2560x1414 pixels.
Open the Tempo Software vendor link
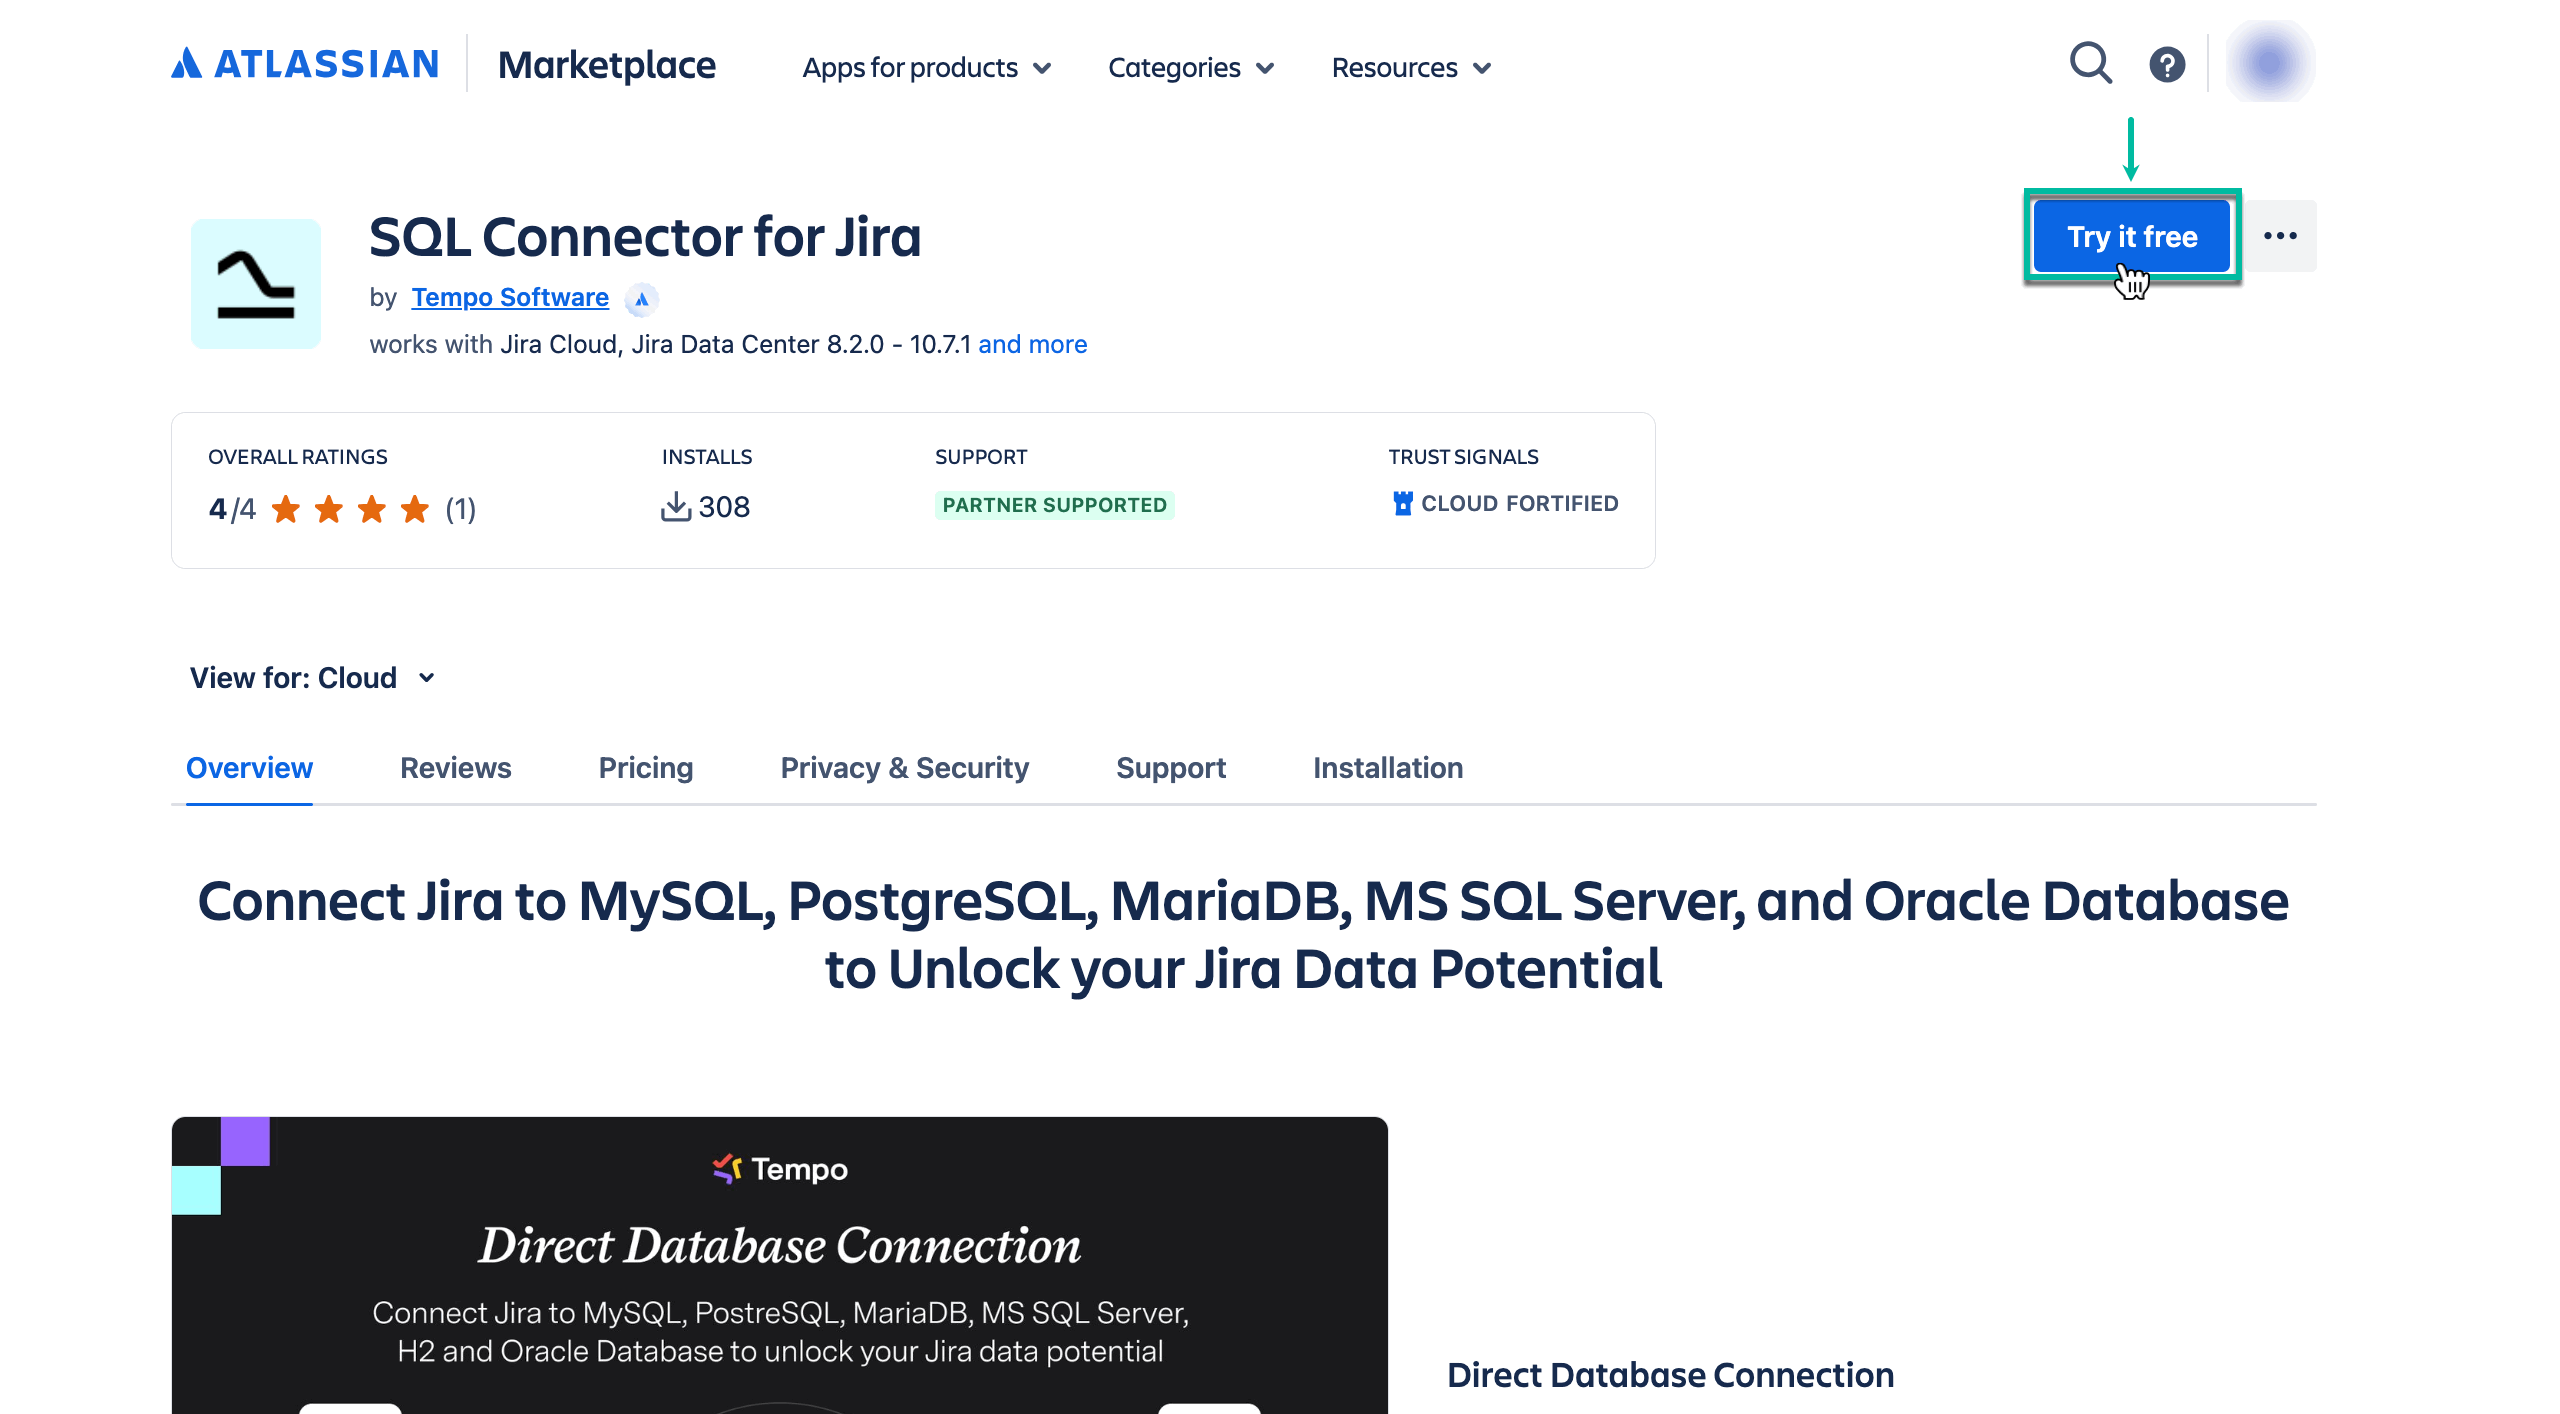click(x=509, y=297)
